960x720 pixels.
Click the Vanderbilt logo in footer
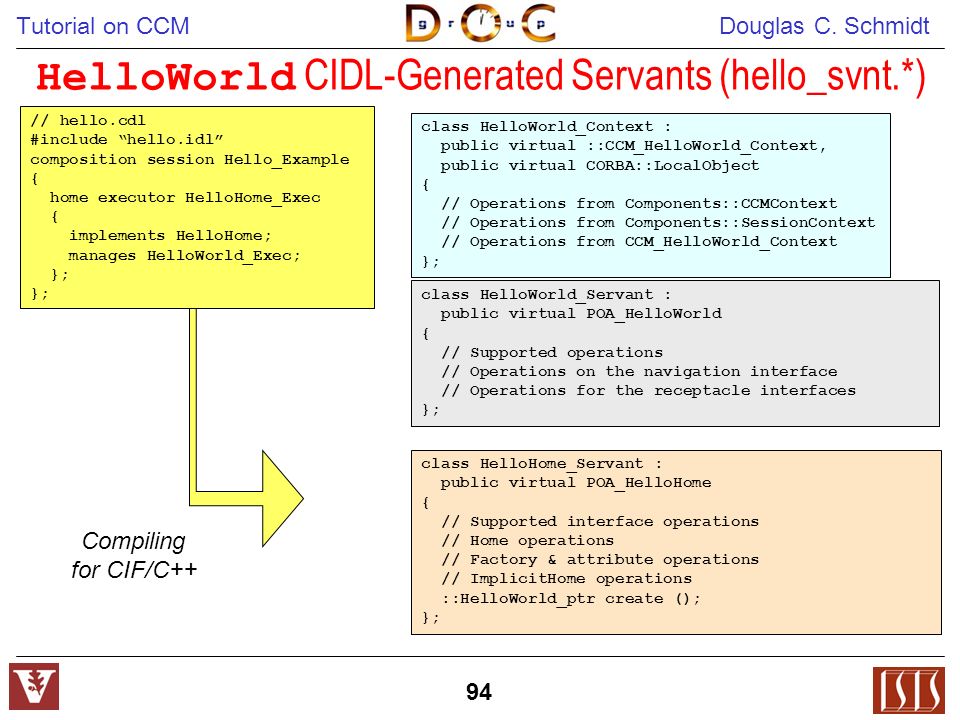pos(34,686)
